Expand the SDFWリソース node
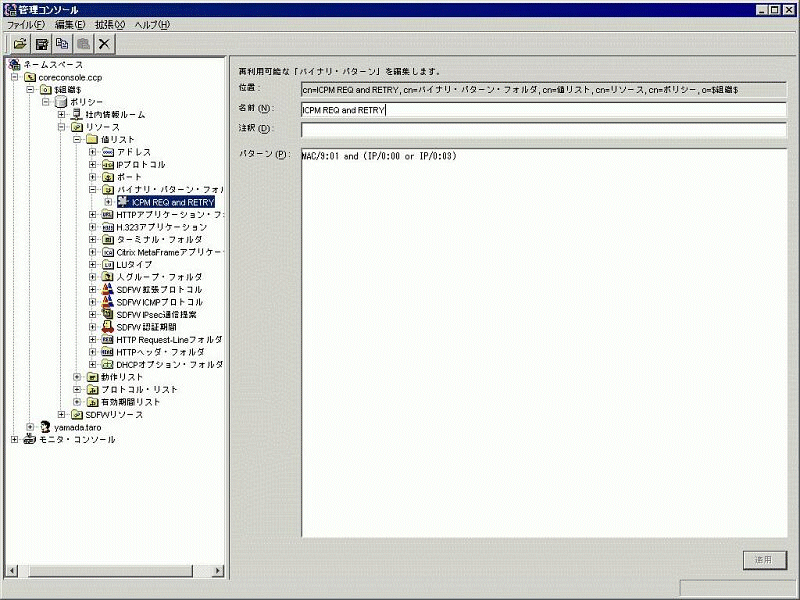The image size is (800, 600). click(x=62, y=415)
